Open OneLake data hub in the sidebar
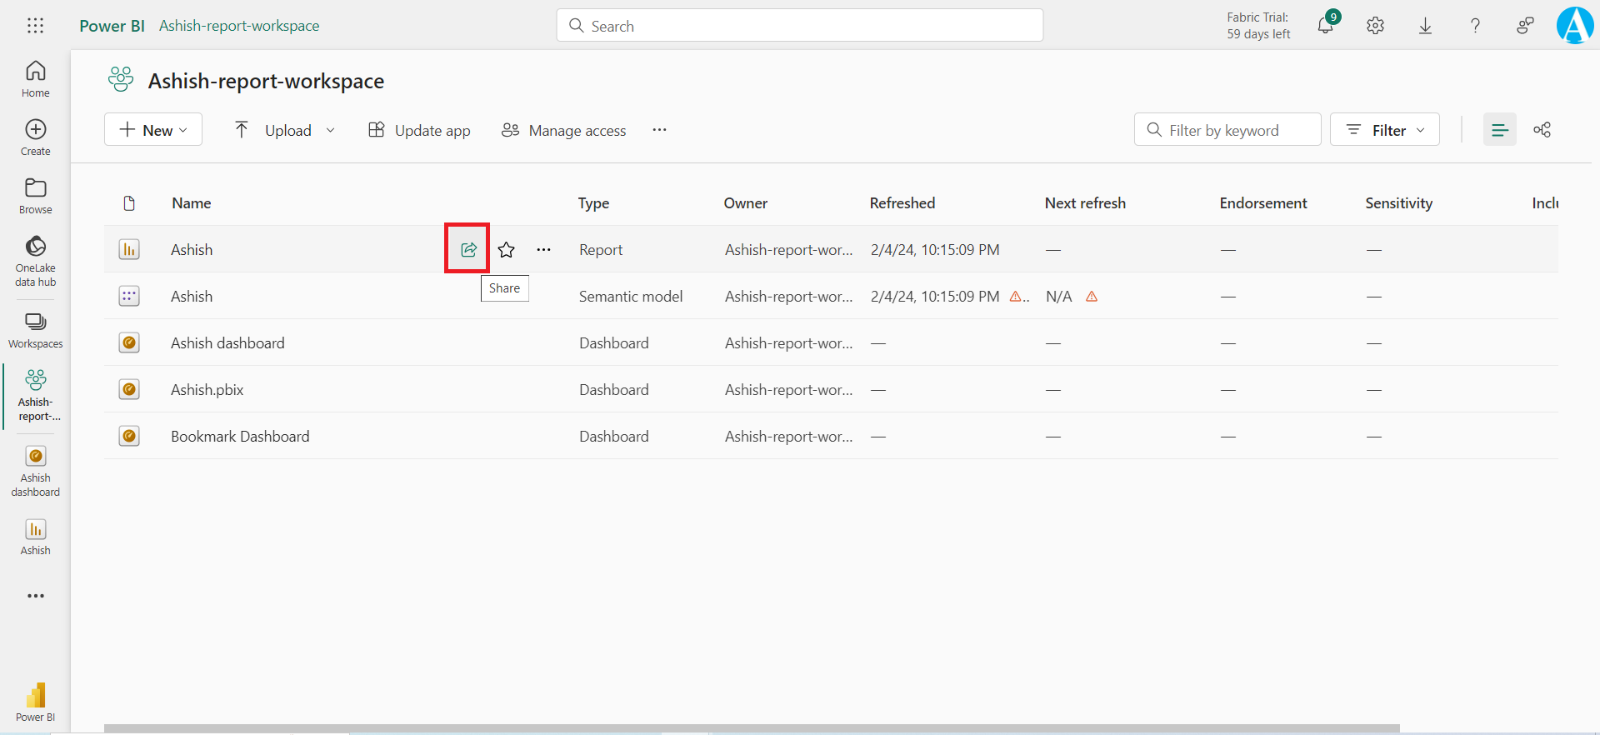 pos(35,260)
